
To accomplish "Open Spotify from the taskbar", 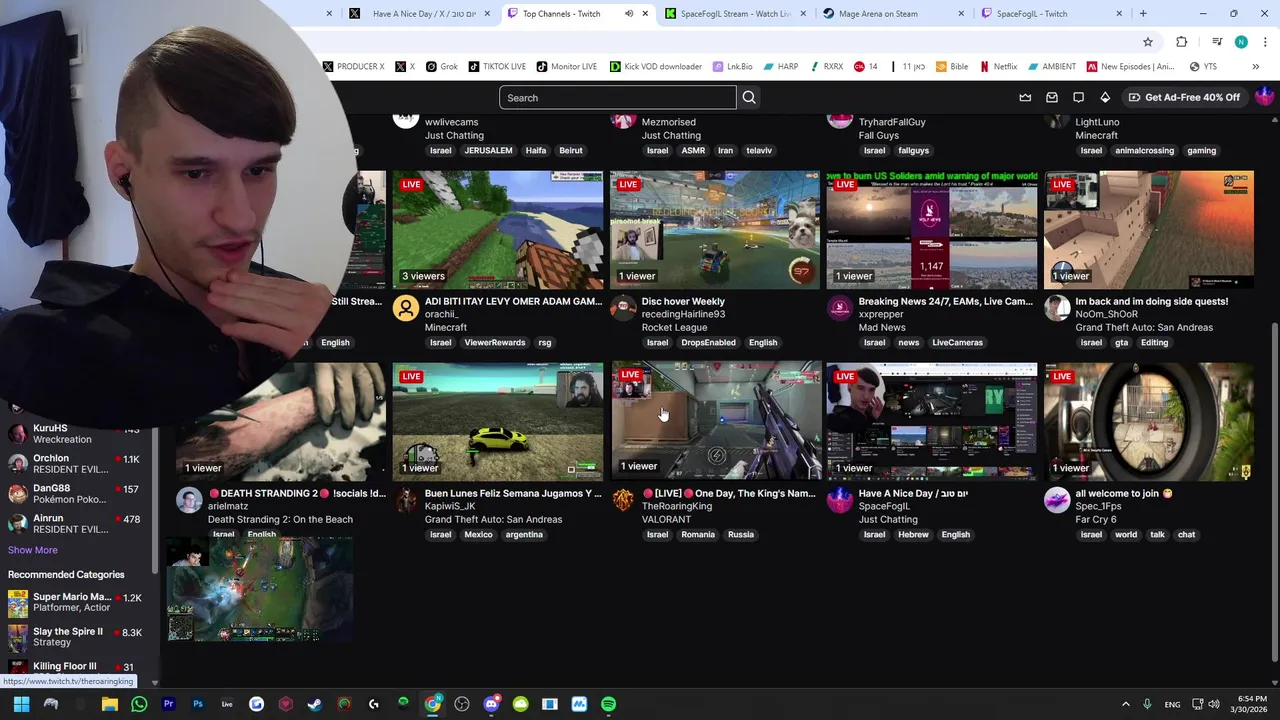I will tap(608, 704).
